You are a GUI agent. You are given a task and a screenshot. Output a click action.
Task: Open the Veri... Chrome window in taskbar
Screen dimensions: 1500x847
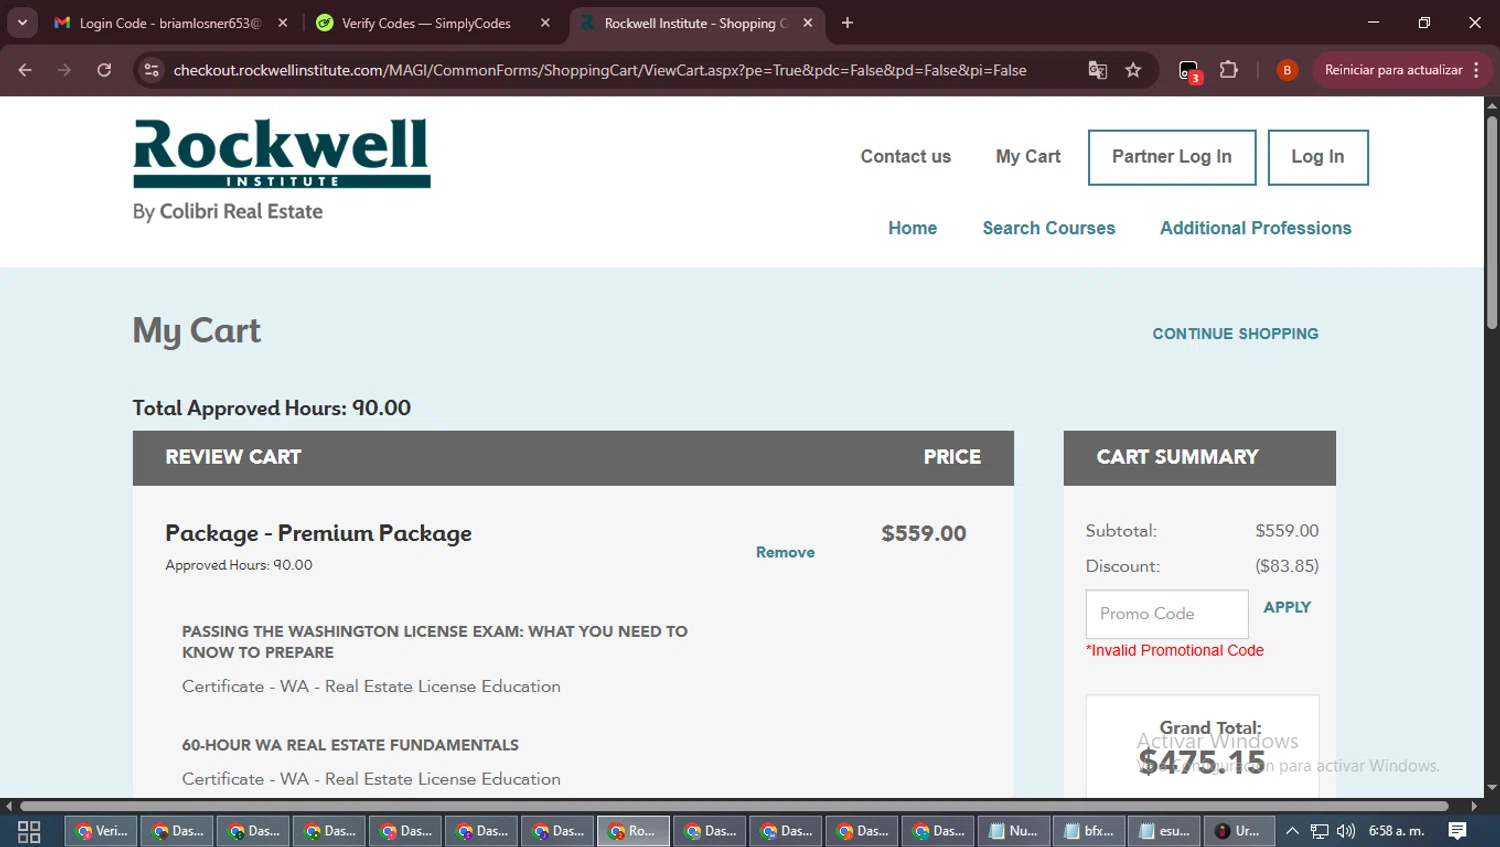(x=101, y=831)
